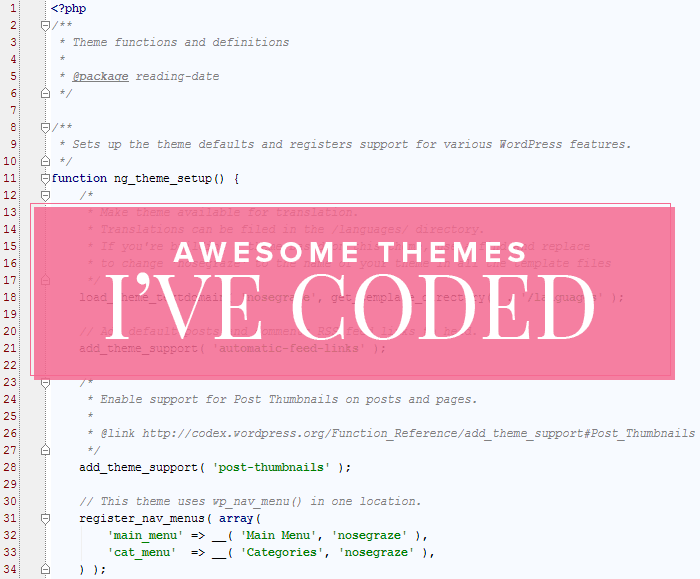Image resolution: width=700 pixels, height=579 pixels.
Task: Click the fold end marker at line 34
Action: (45, 569)
